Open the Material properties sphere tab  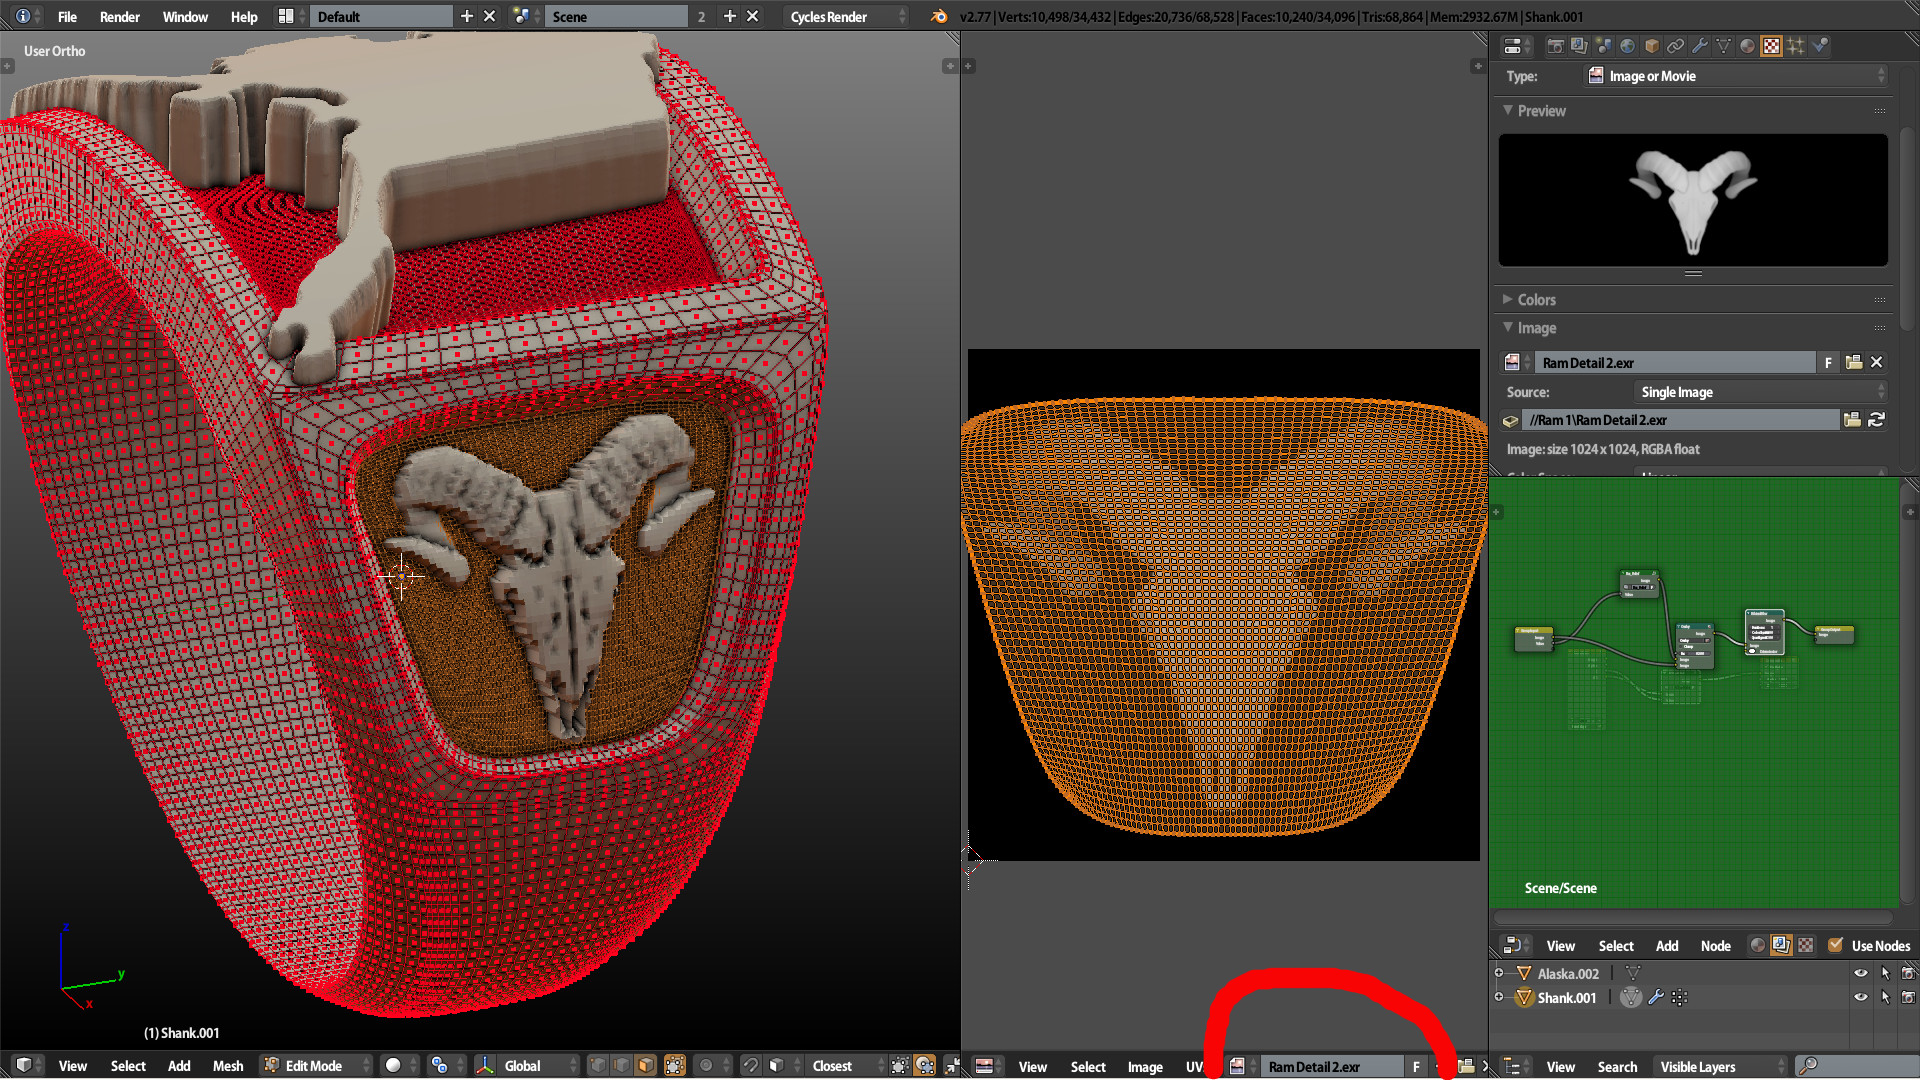(x=1747, y=46)
